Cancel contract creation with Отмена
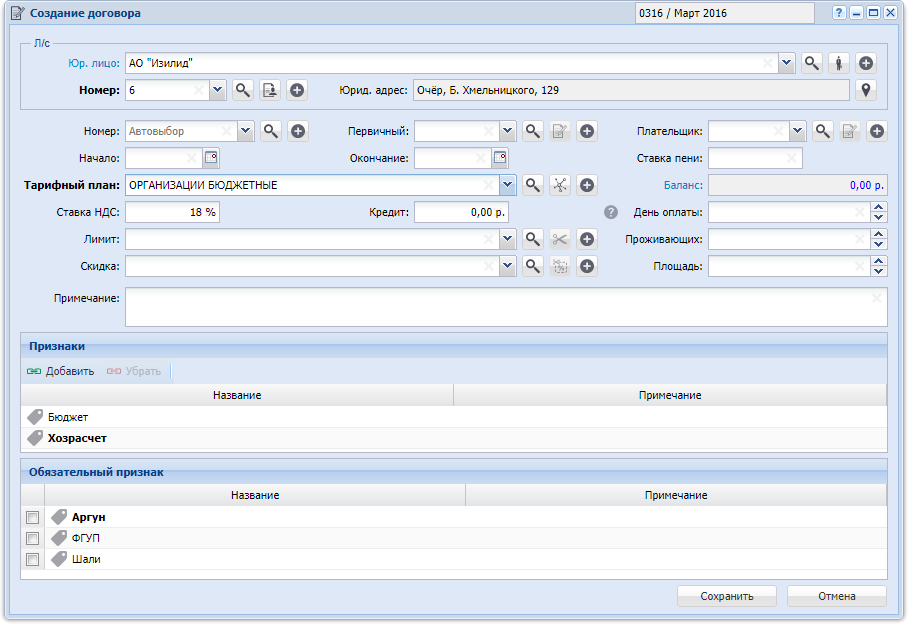Viewport: 908px width, 624px height. pos(837,596)
